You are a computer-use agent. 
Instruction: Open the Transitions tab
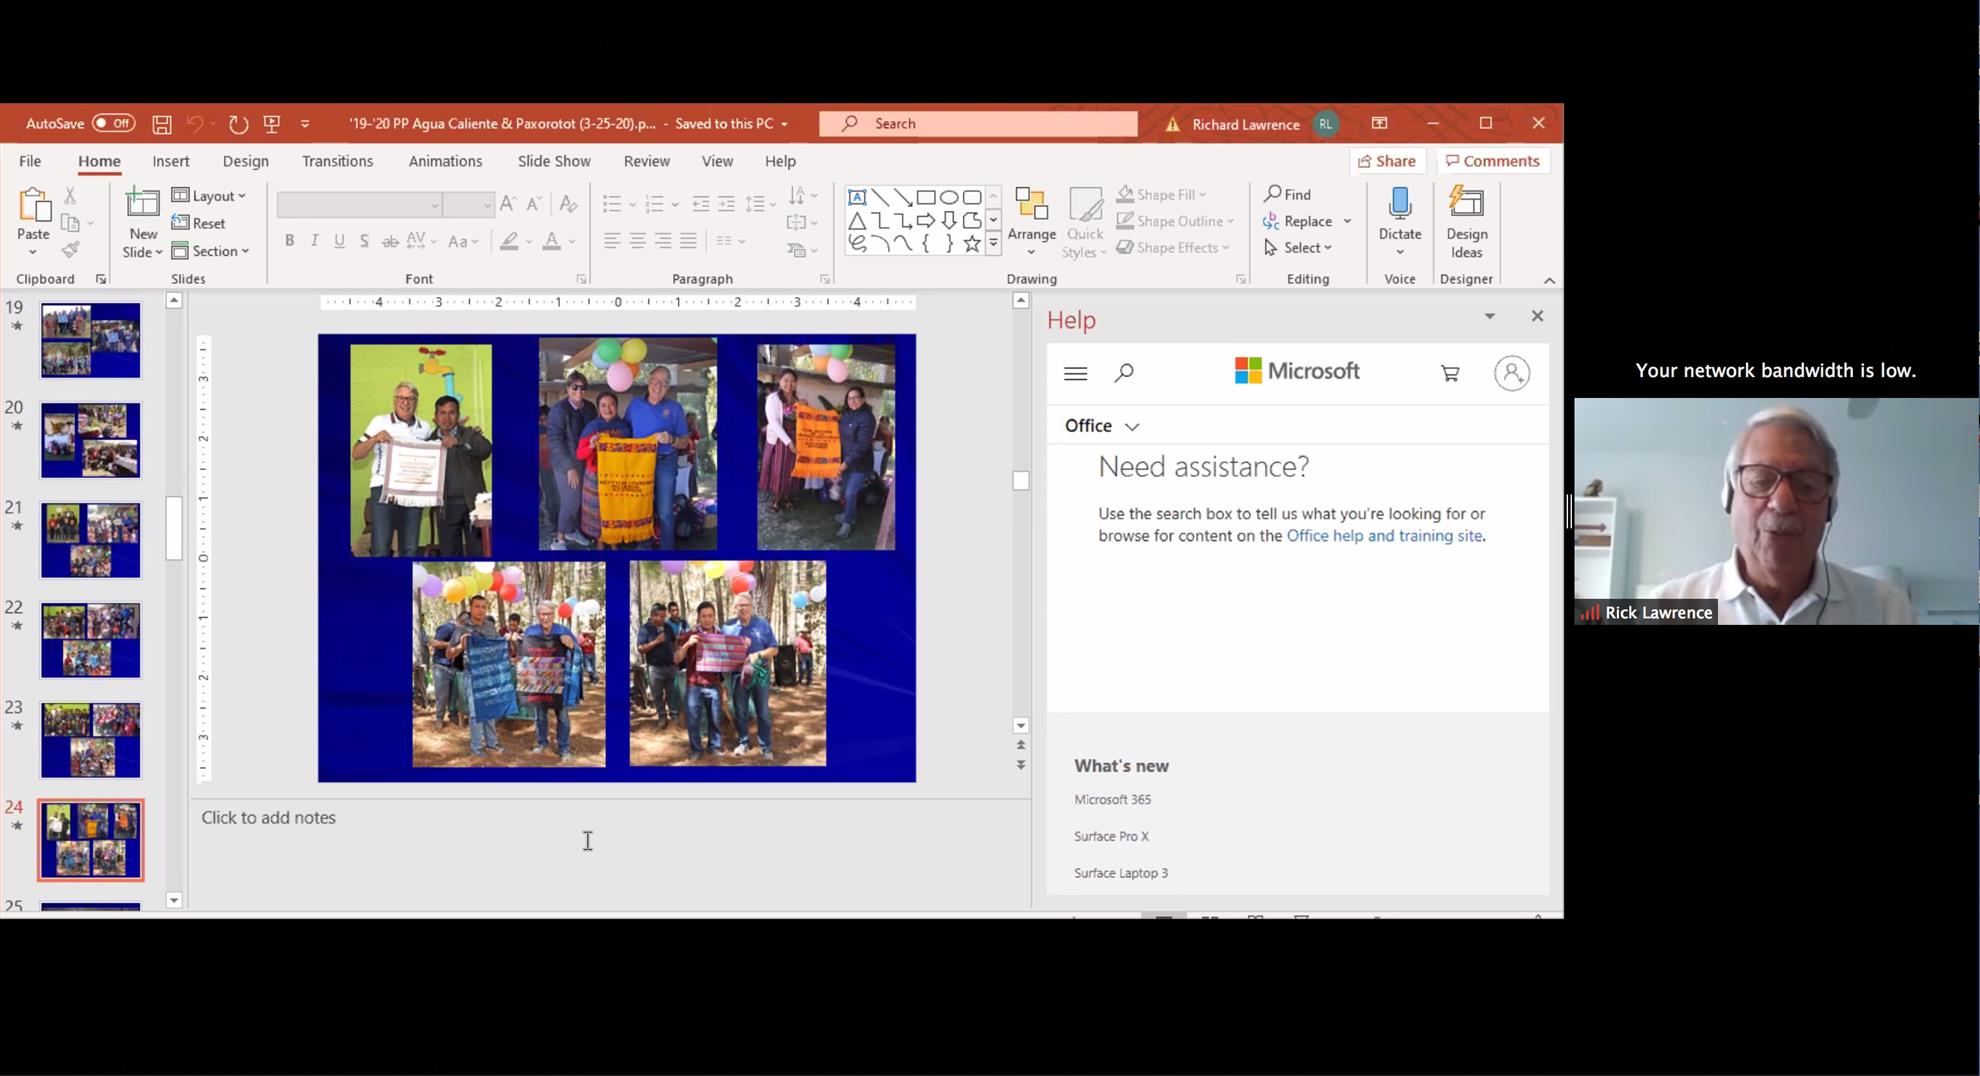coord(337,161)
